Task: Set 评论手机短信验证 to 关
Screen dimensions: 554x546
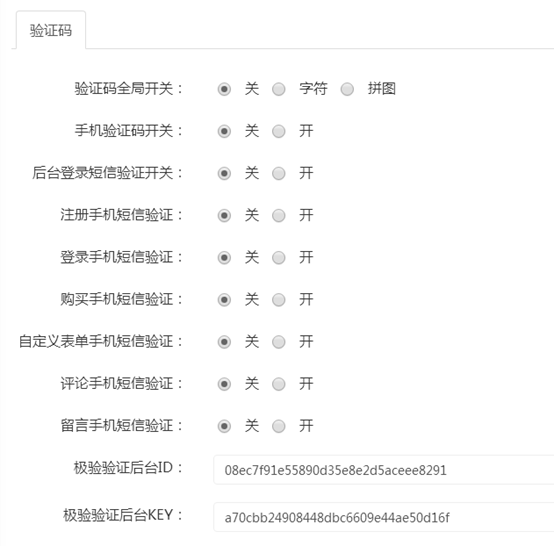Action: (224, 384)
